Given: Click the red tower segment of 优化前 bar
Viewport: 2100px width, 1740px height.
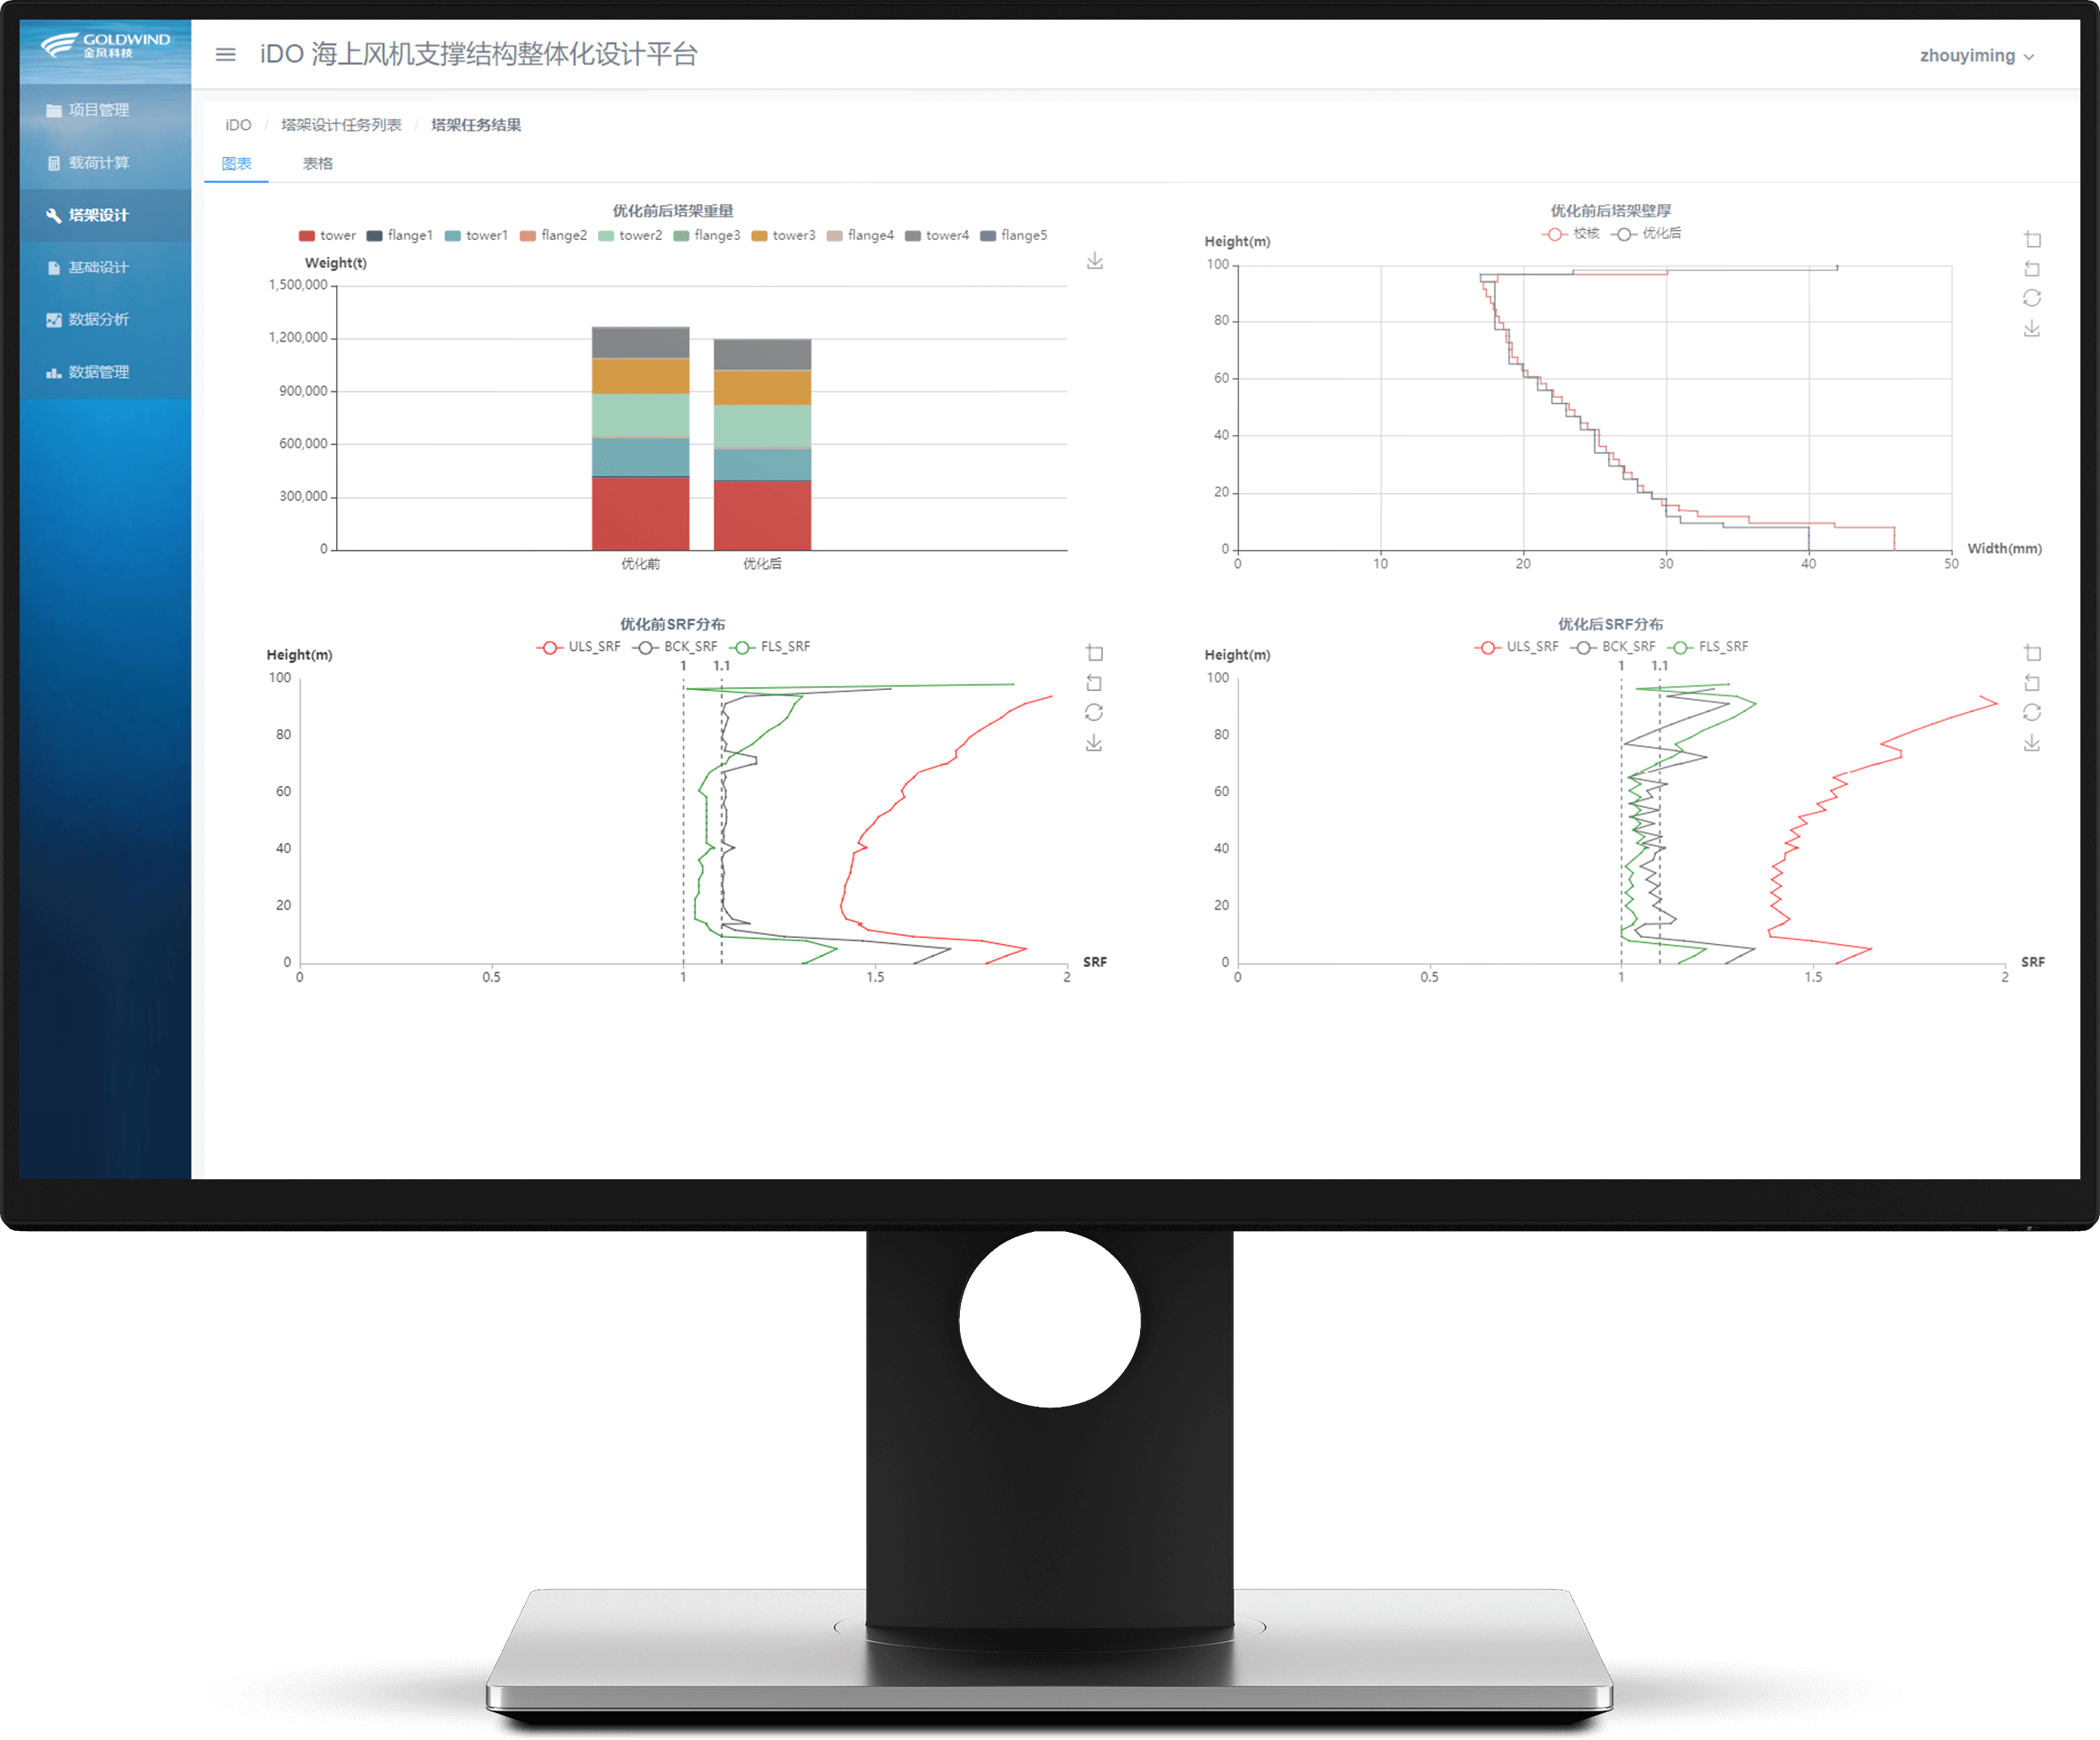Looking at the screenshot, I should pyautogui.click(x=641, y=514).
